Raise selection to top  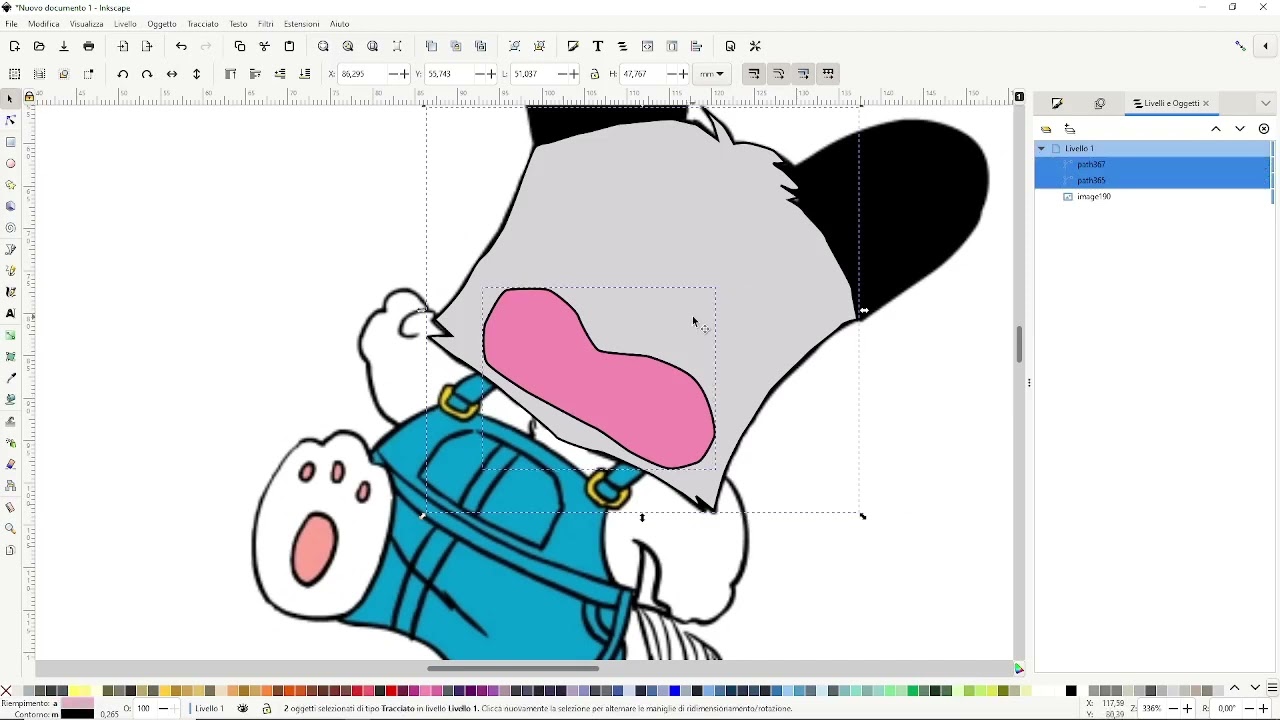coord(231,74)
